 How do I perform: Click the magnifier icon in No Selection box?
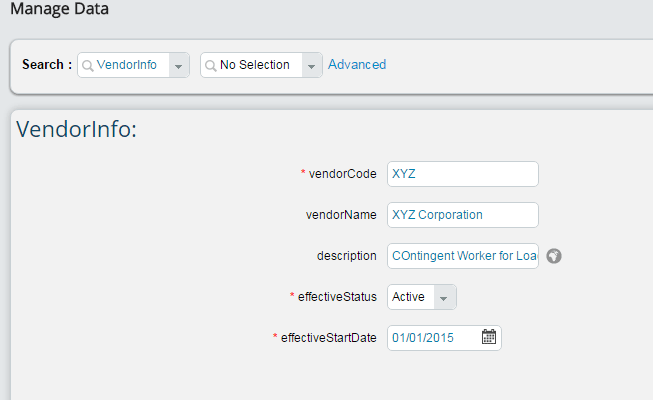tap(211, 65)
